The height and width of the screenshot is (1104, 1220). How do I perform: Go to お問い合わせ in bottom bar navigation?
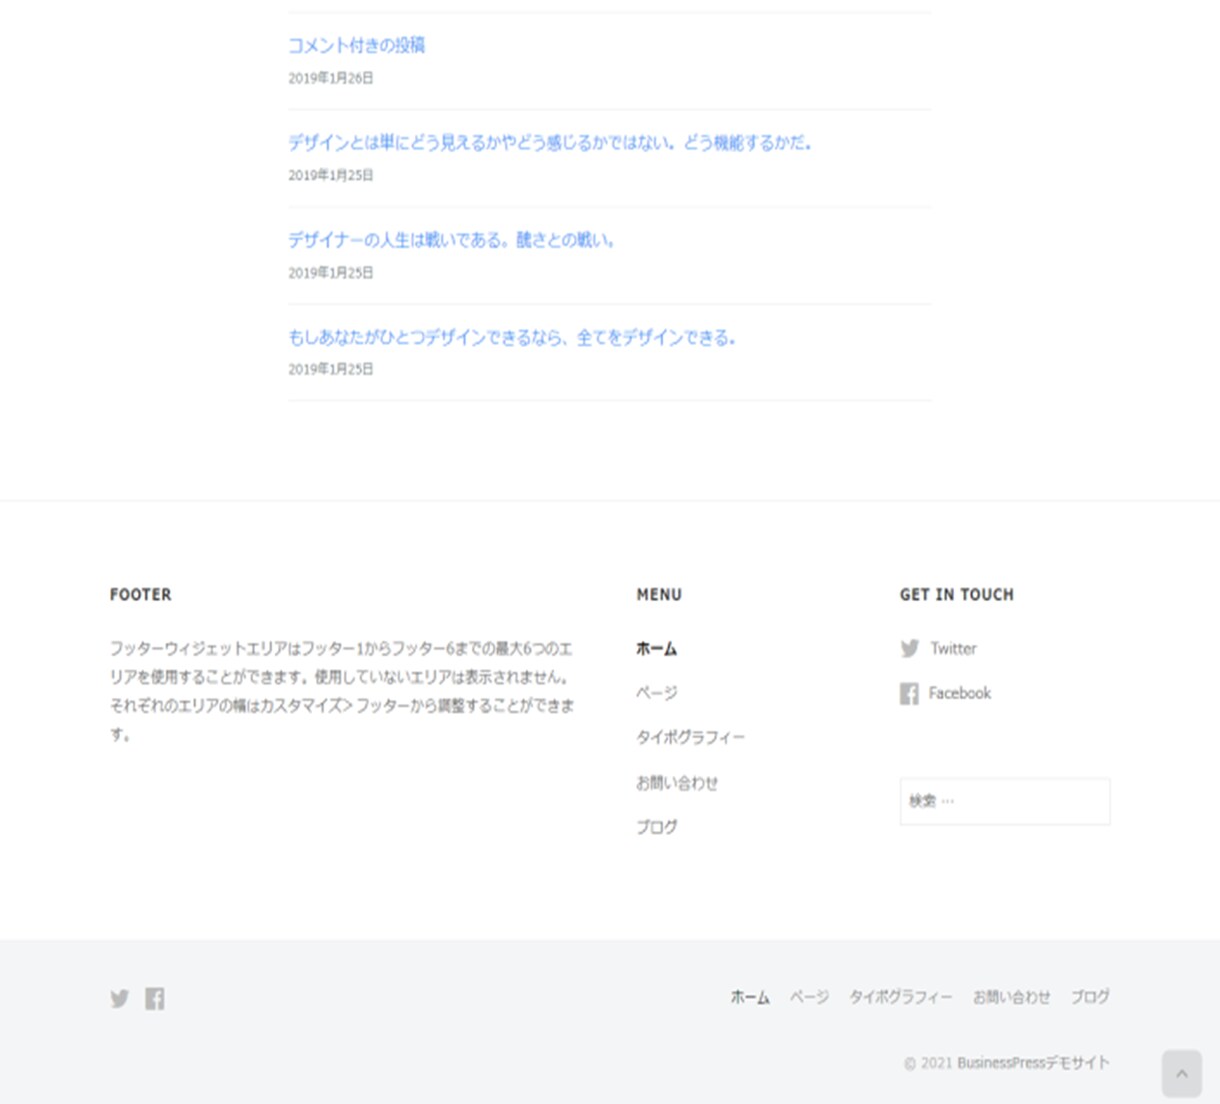[1011, 997]
